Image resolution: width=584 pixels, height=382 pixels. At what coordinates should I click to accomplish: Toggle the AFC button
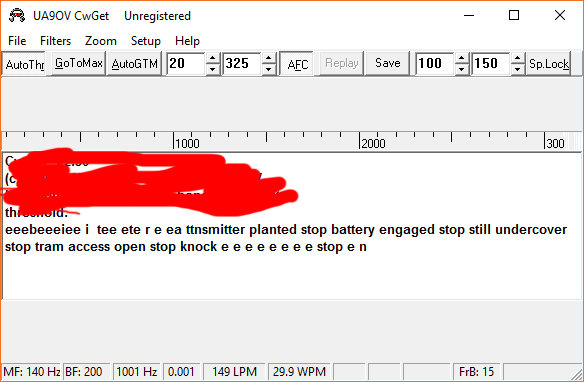[298, 64]
